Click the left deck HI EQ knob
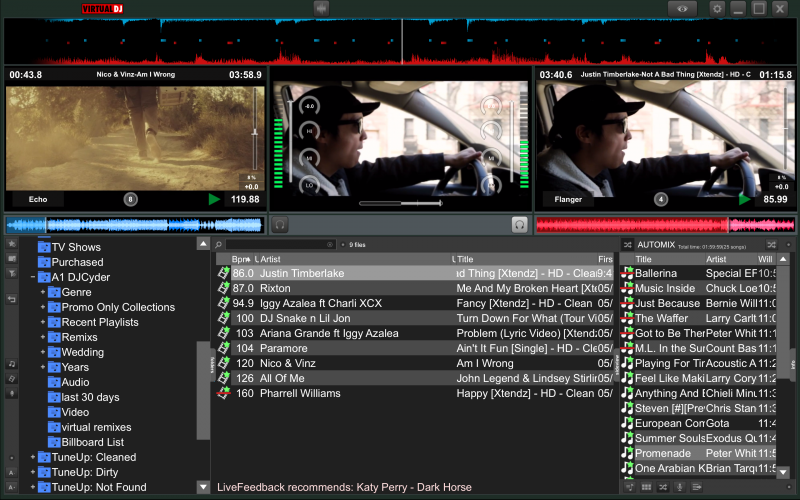Screen dimensions: 800x500 [309, 131]
